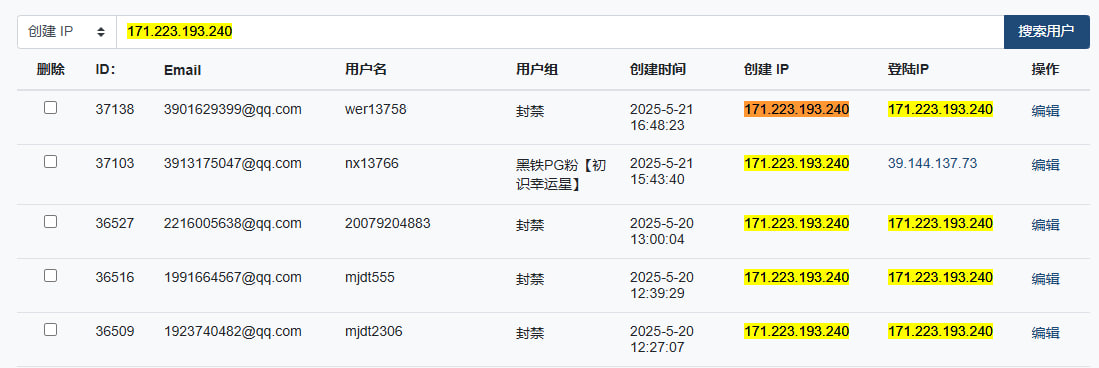Click login IP of user 36527
1099x368 pixels.
(941, 224)
